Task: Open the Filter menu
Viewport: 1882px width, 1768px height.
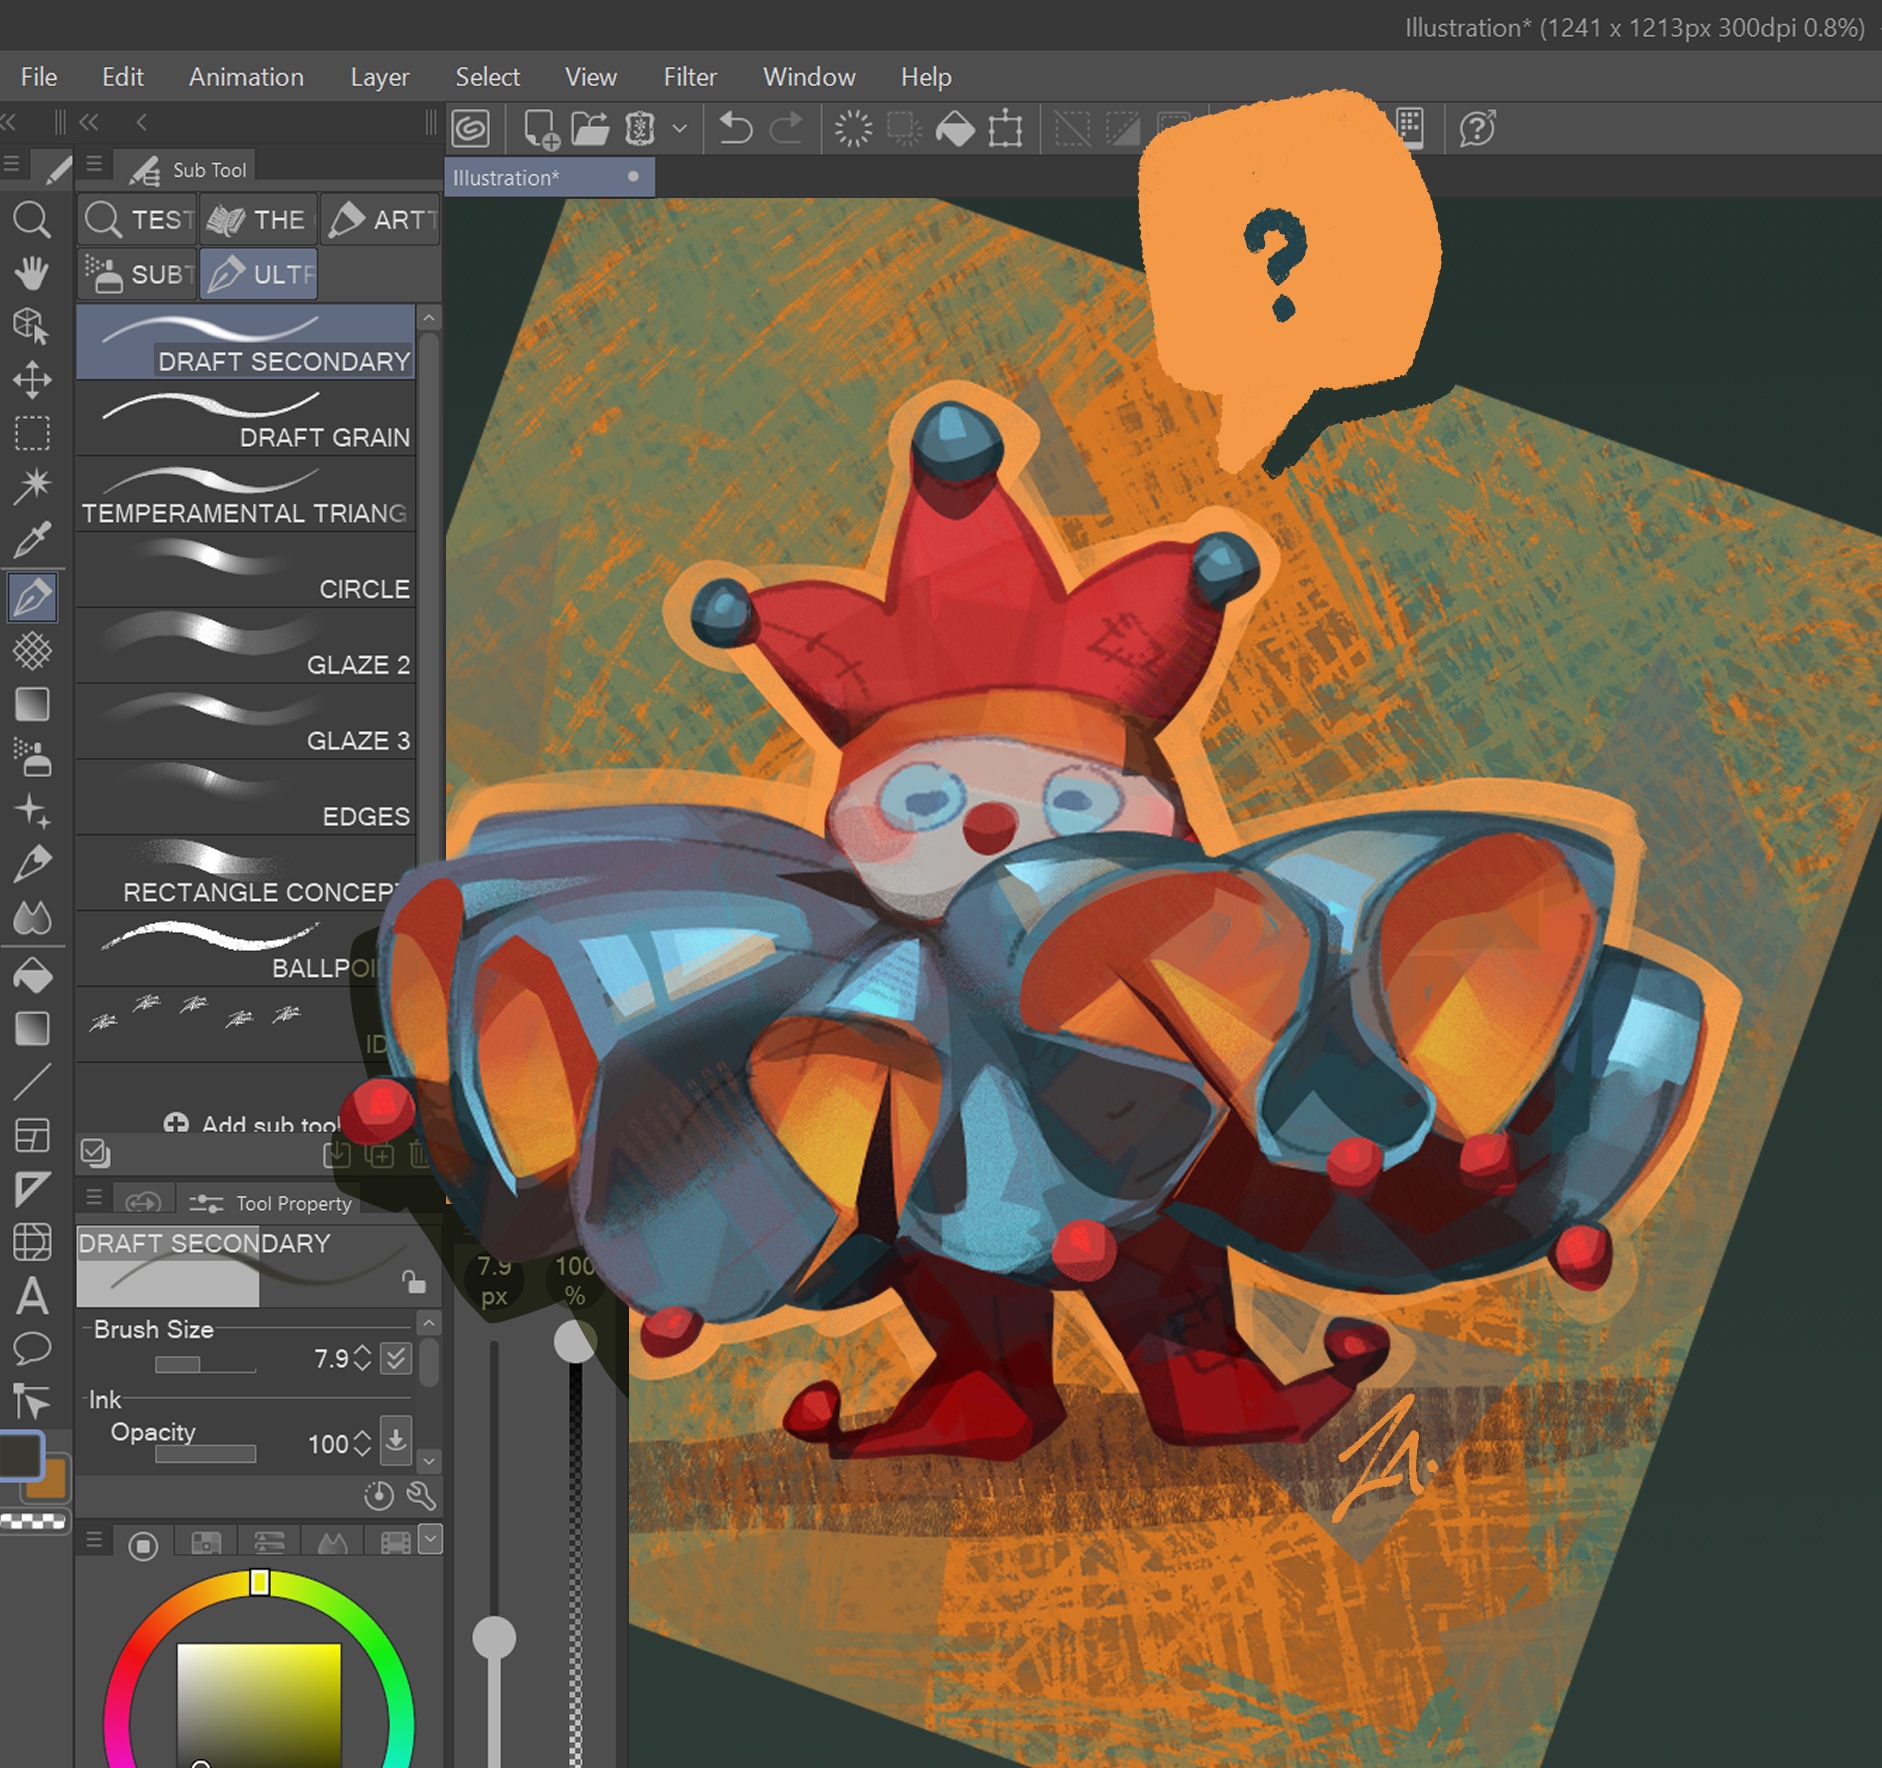Action: tap(689, 77)
